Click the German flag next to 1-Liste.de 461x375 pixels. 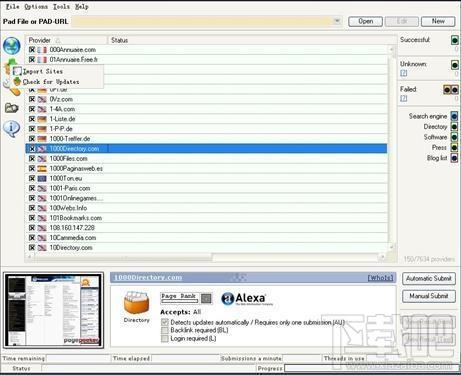click(42, 119)
